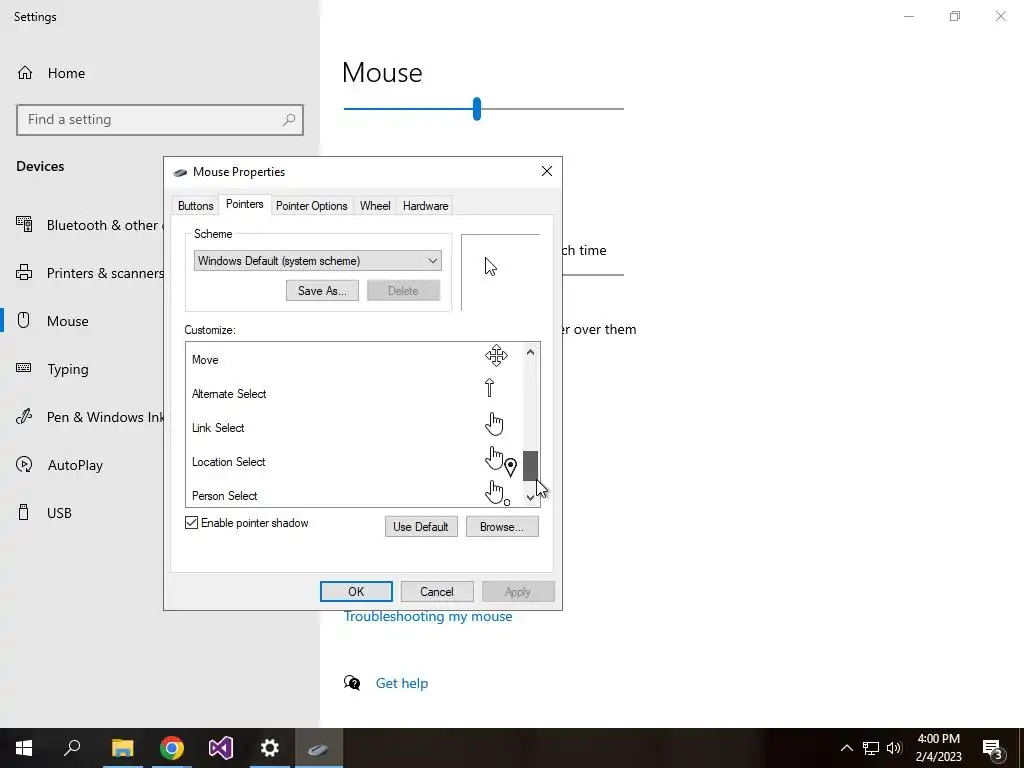Close the Mouse Properties dialog
1024x768 pixels.
(547, 171)
